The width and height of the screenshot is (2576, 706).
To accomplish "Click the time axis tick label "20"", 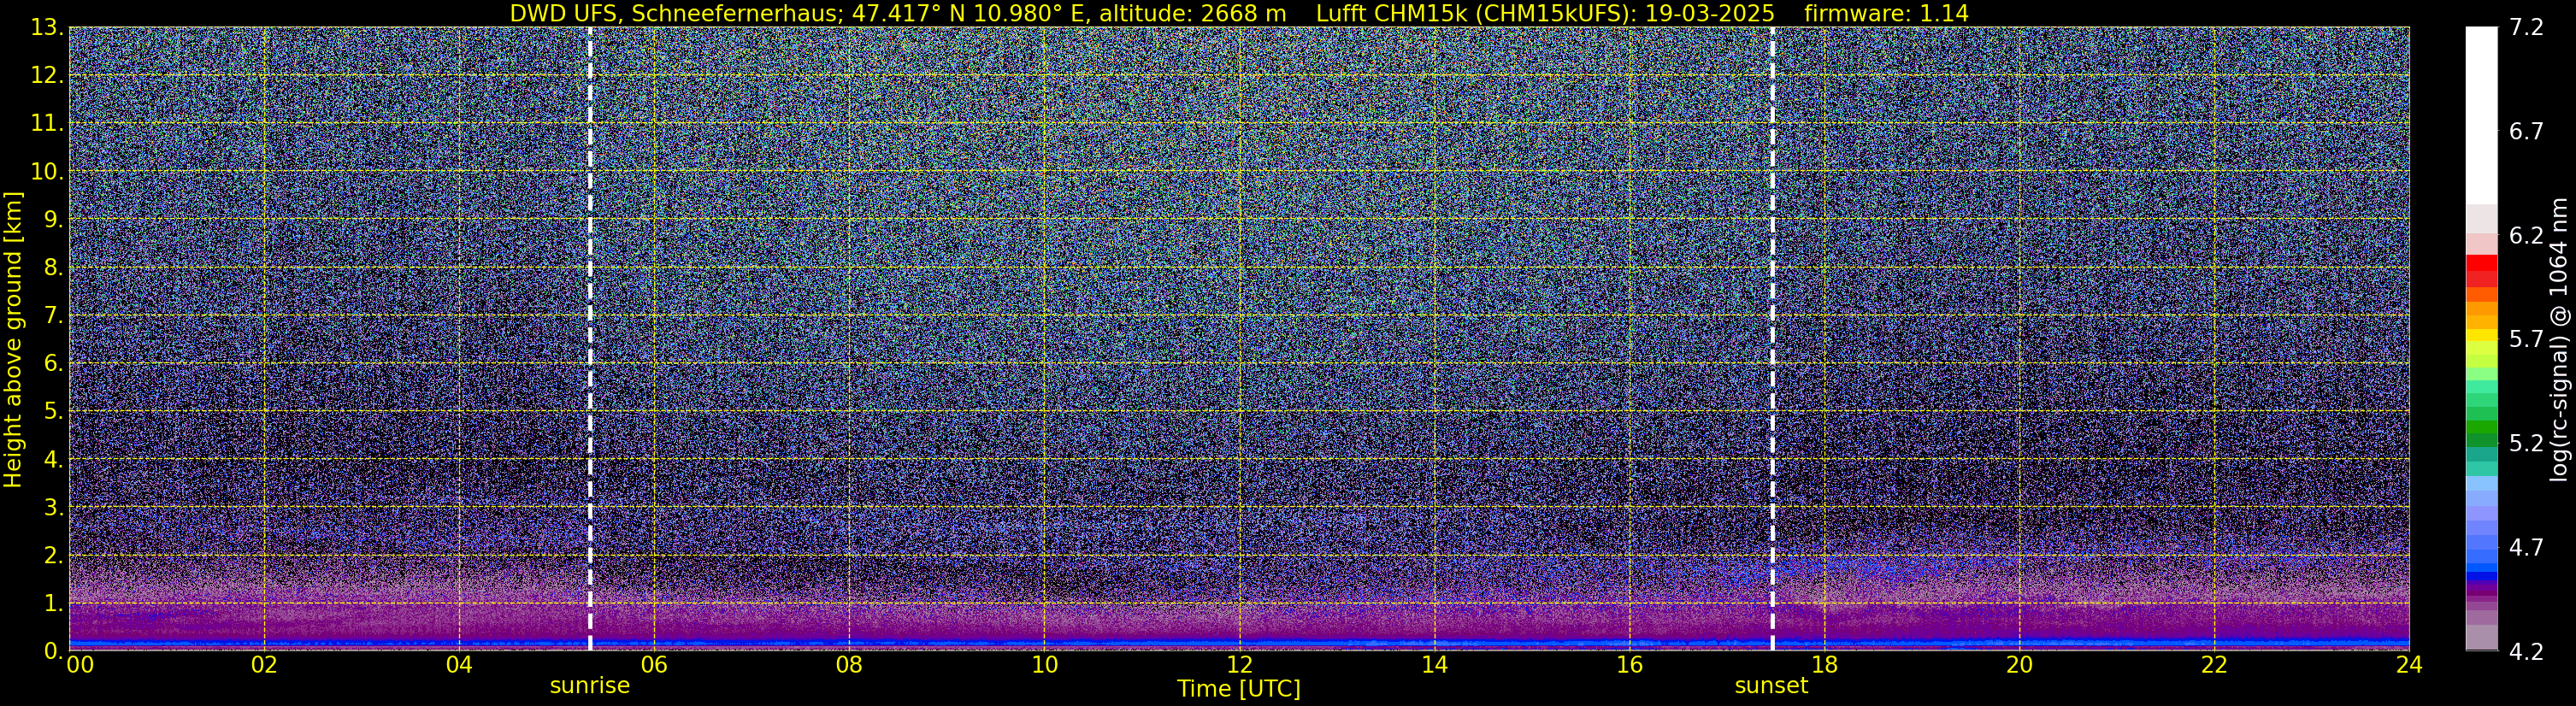I will [2019, 665].
